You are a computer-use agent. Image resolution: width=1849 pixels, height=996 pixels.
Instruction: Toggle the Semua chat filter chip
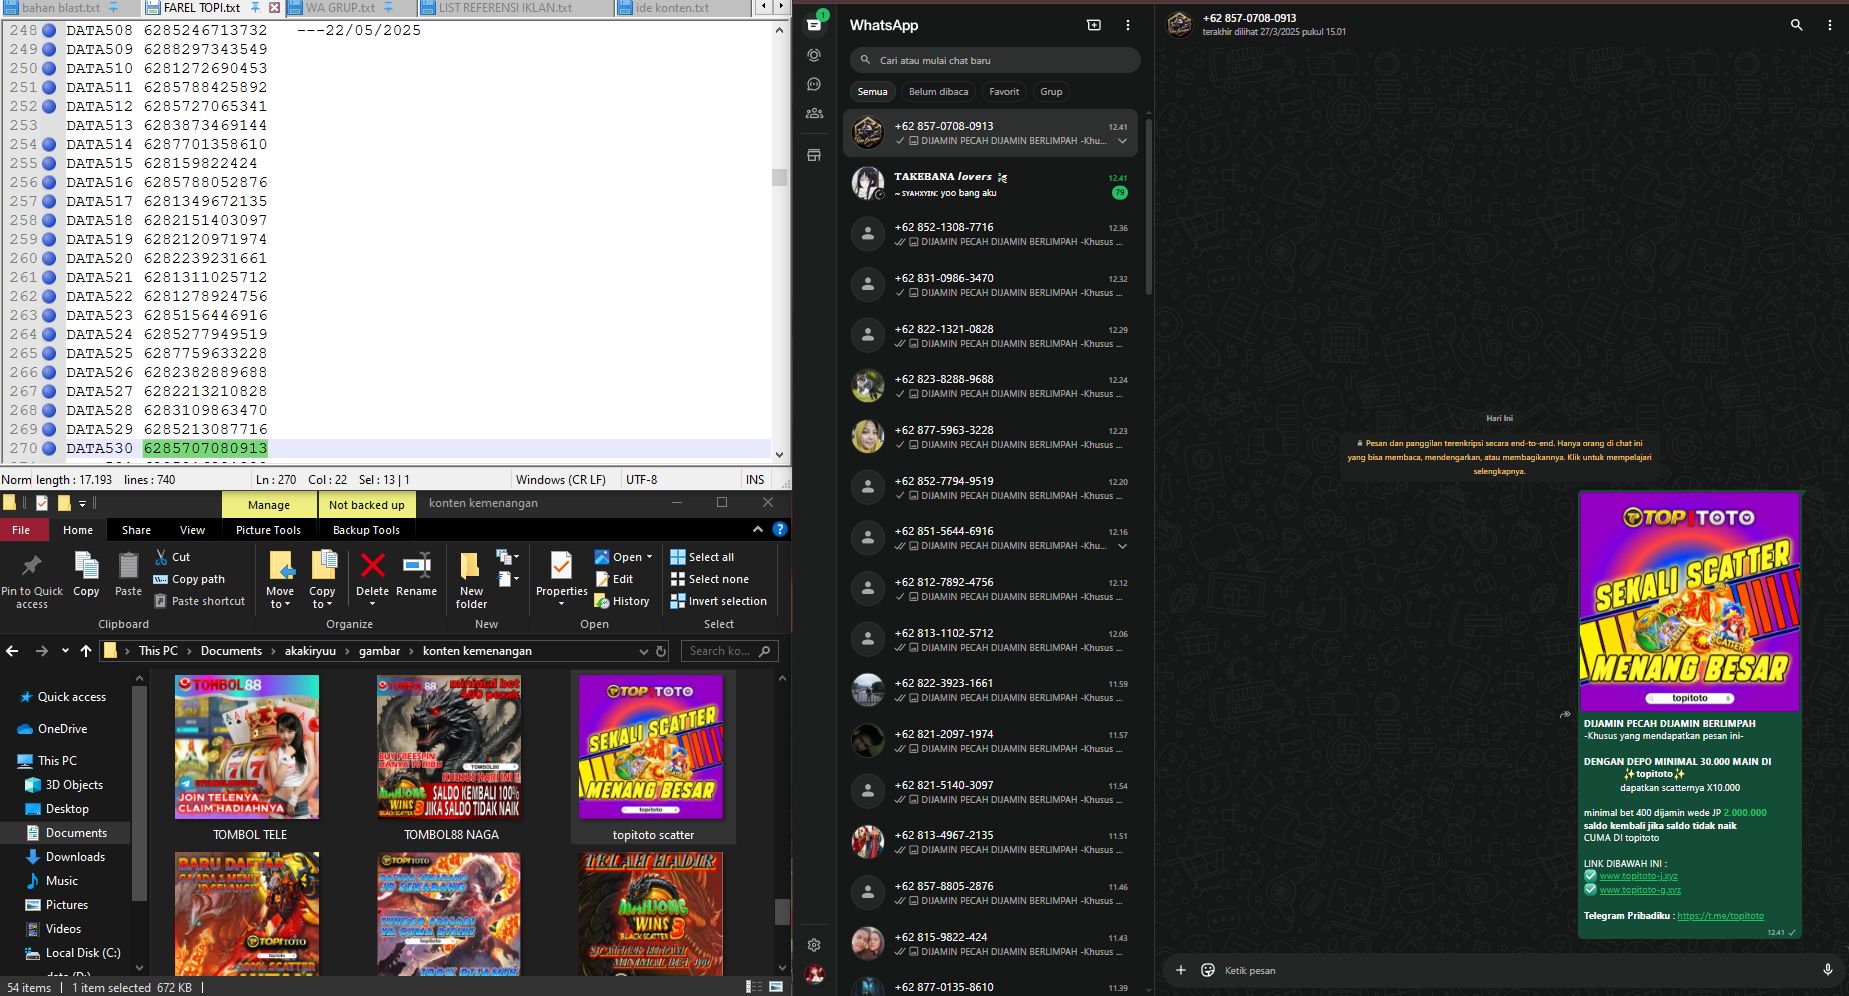872,91
